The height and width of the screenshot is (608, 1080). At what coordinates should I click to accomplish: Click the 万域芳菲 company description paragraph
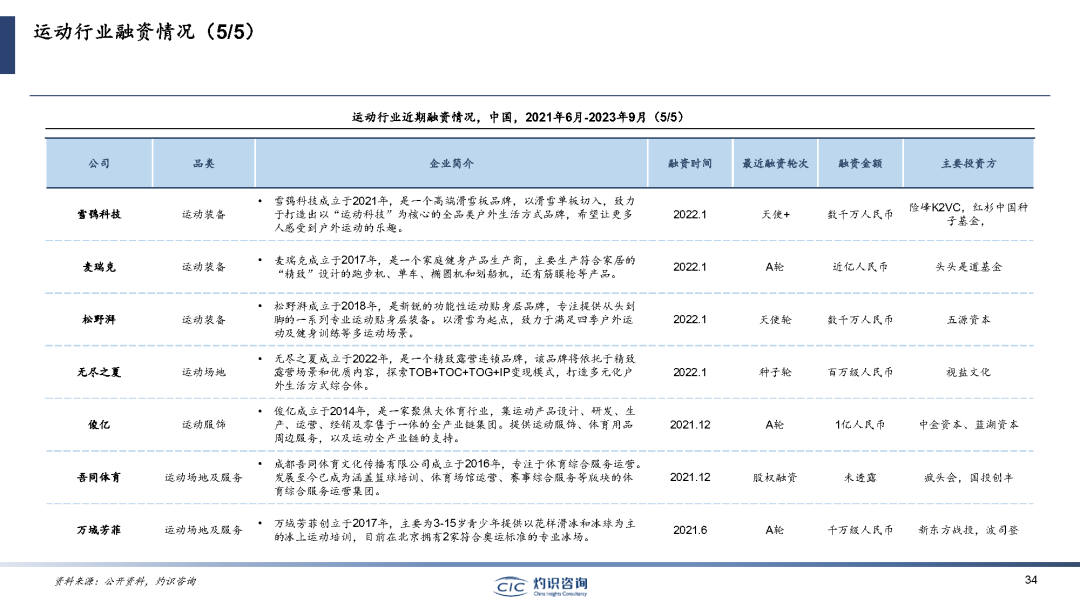(454, 530)
